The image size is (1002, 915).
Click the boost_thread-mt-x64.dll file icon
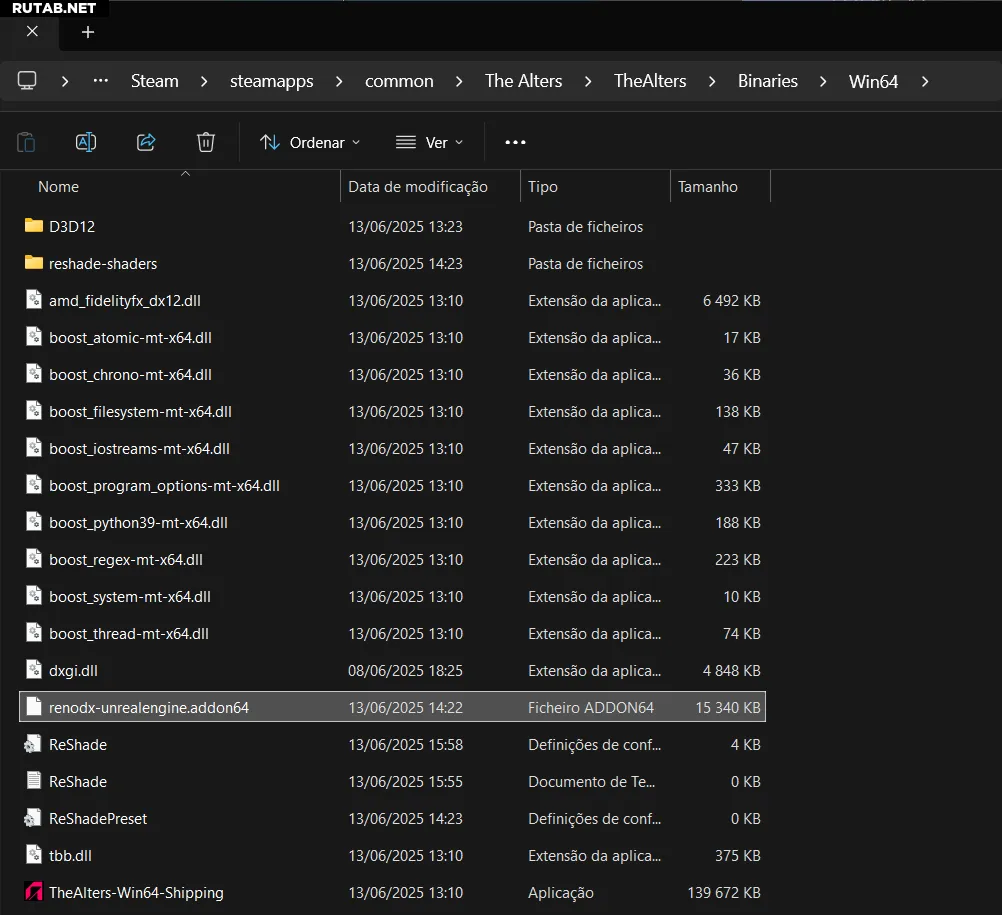point(34,633)
